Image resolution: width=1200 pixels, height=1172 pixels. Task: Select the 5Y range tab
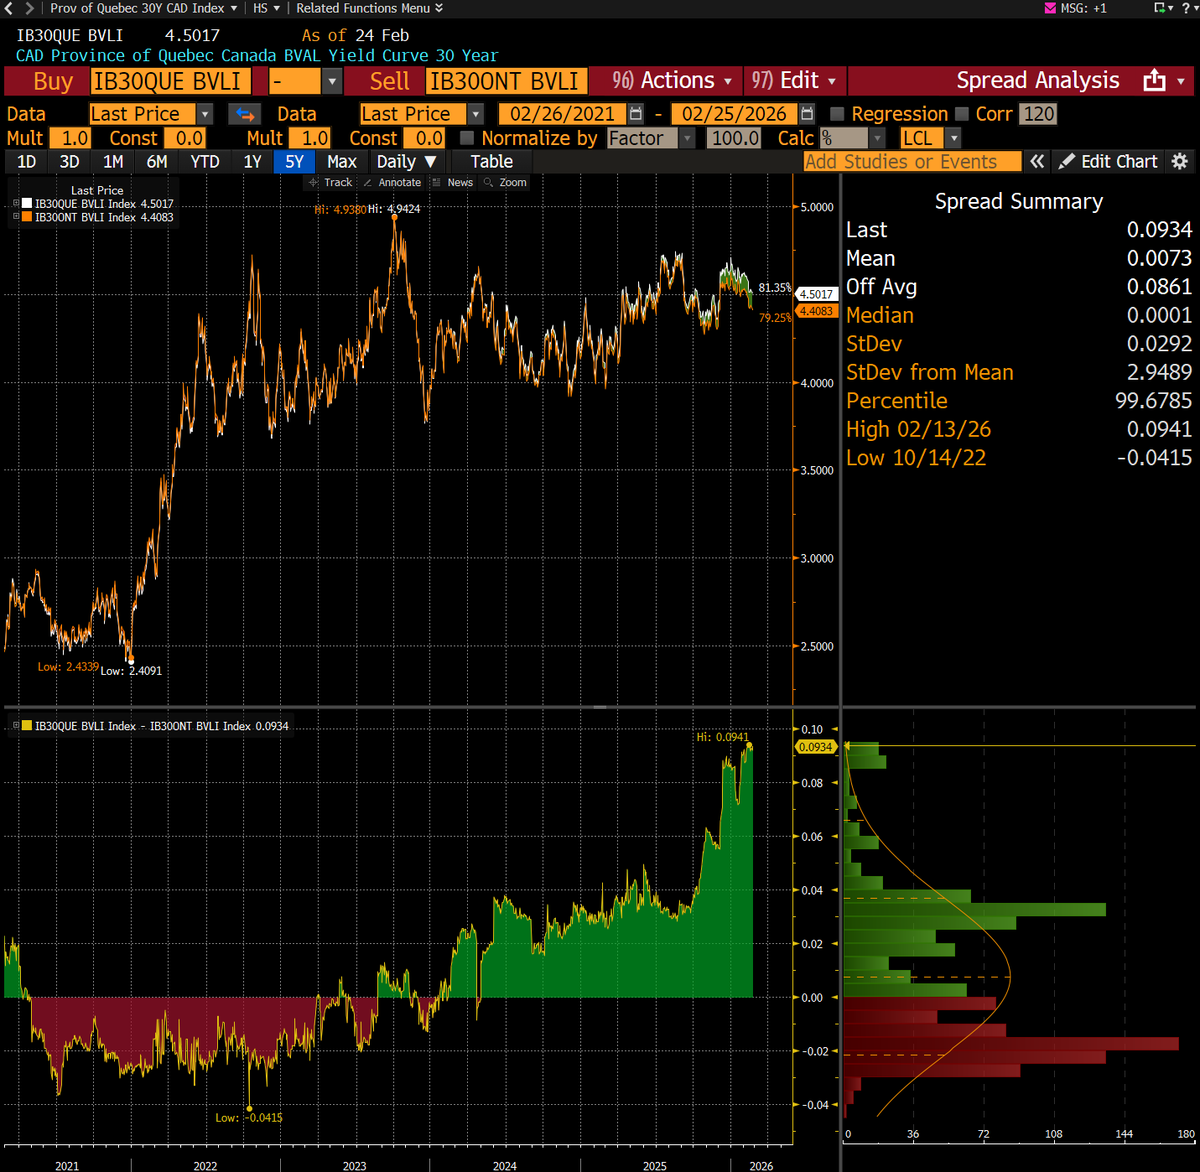point(294,162)
